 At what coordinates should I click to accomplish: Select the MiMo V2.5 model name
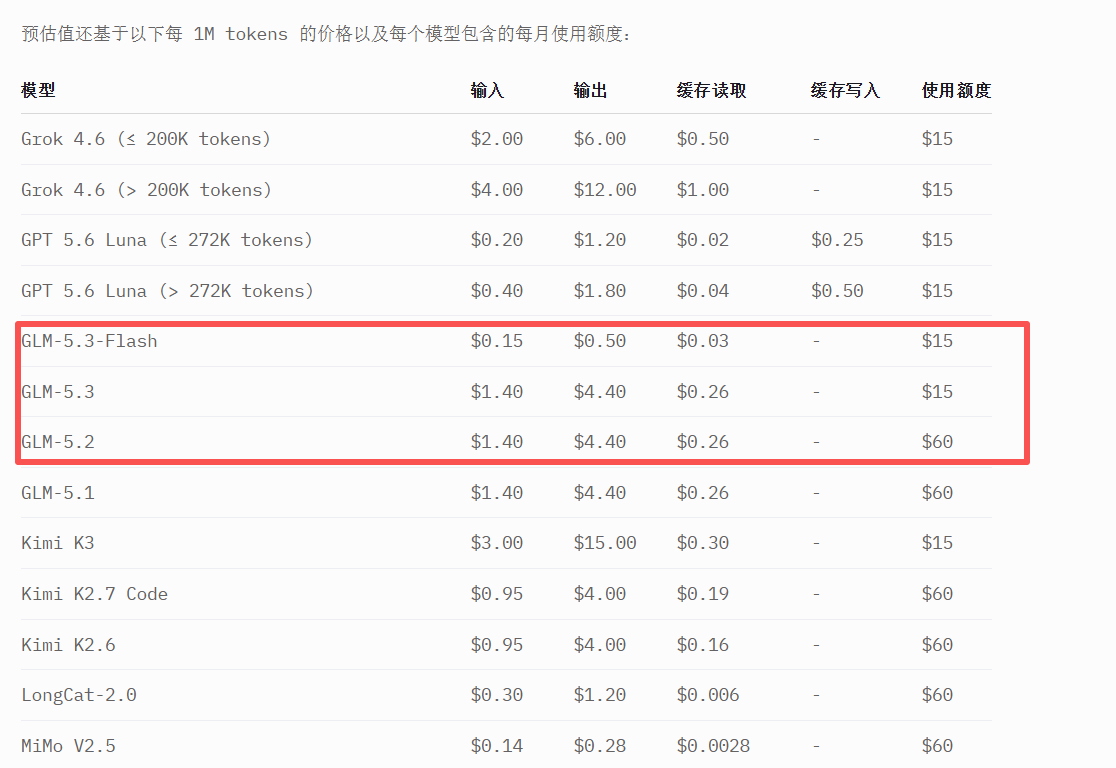click(68, 746)
